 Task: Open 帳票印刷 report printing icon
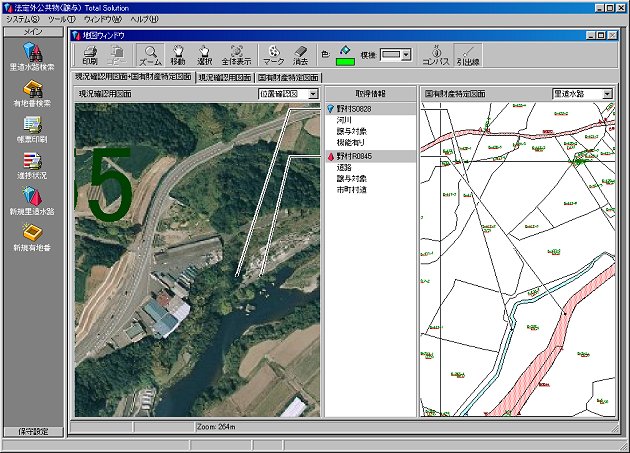[32, 129]
